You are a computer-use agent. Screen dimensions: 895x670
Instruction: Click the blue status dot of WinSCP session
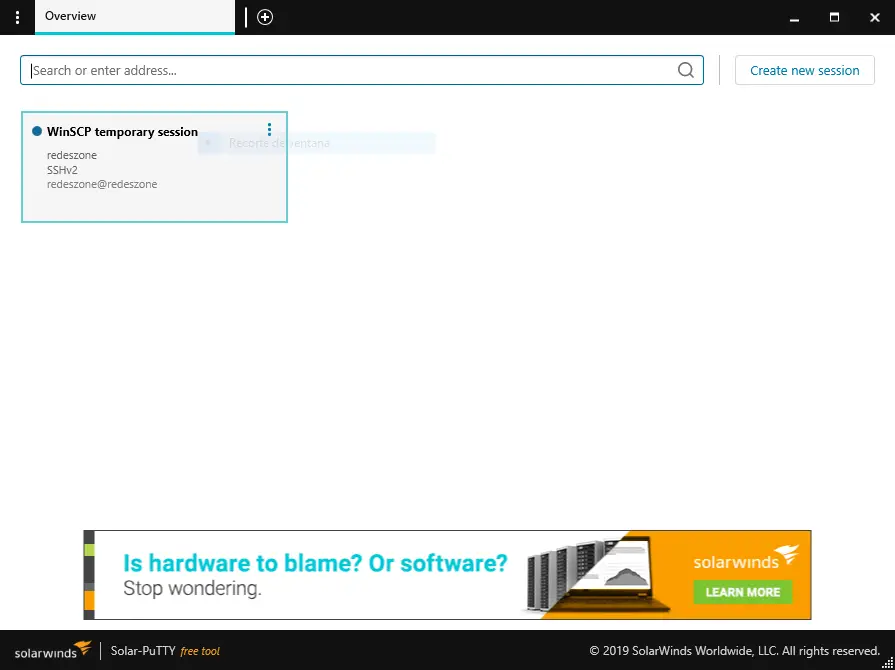(37, 131)
